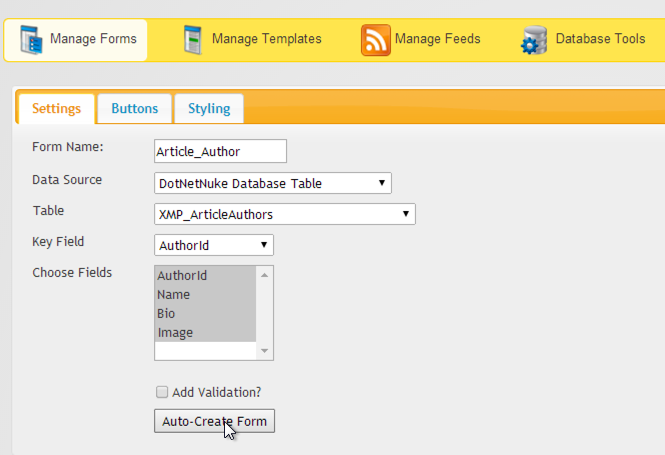665x455 pixels.
Task: Open the Database Tools gear icon
Action: tap(534, 40)
